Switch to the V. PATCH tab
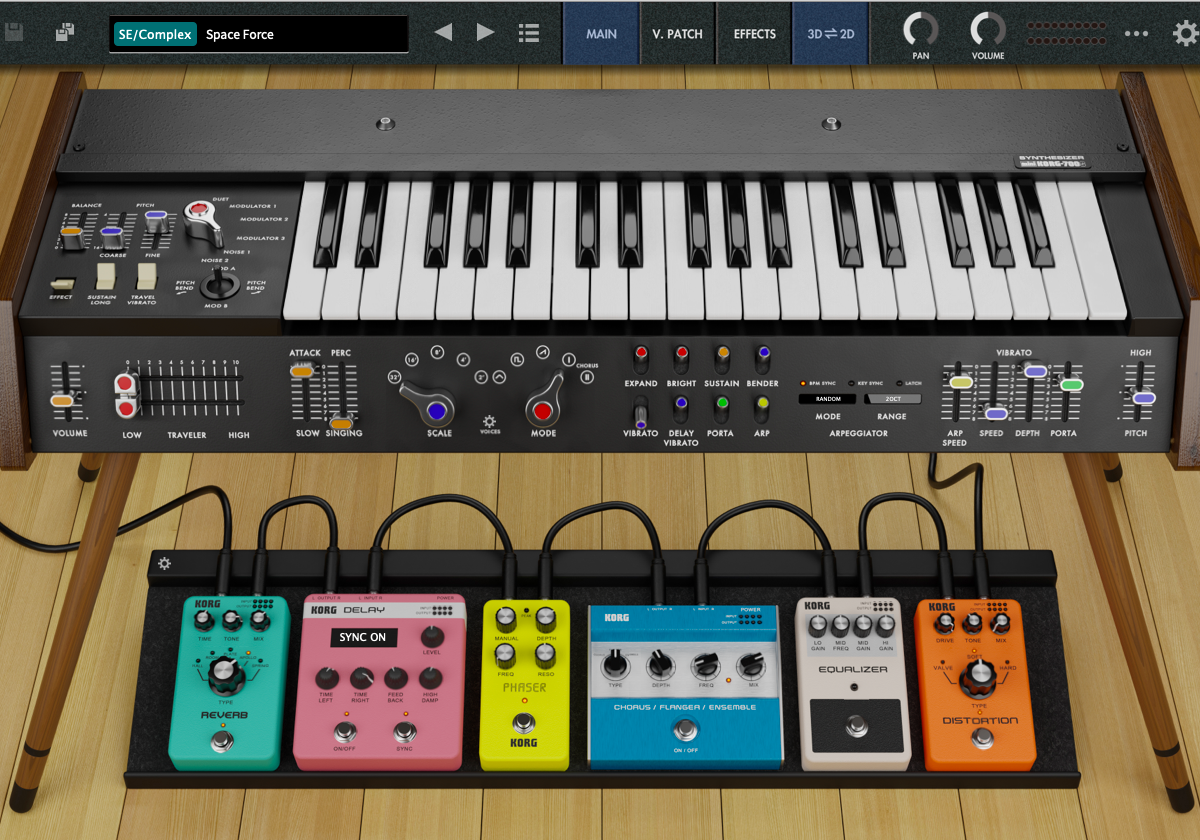1200x840 pixels. (x=677, y=34)
